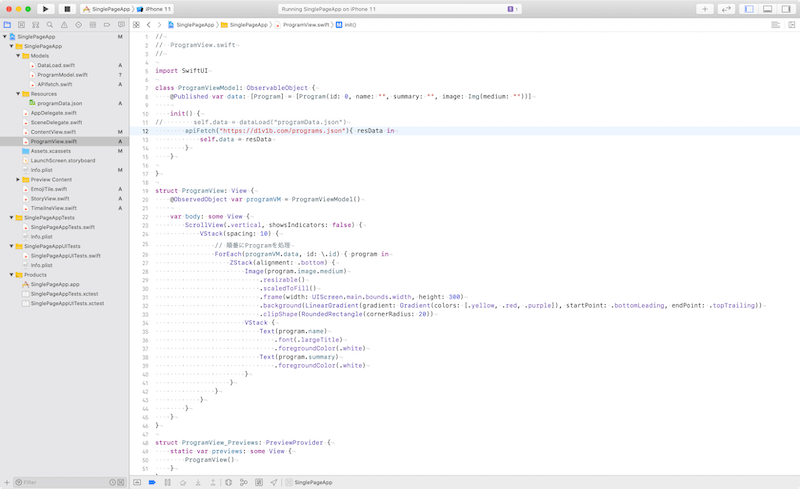The width and height of the screenshot is (800, 489).
Task: Open ProgramModel.swift file
Action: (x=62, y=75)
